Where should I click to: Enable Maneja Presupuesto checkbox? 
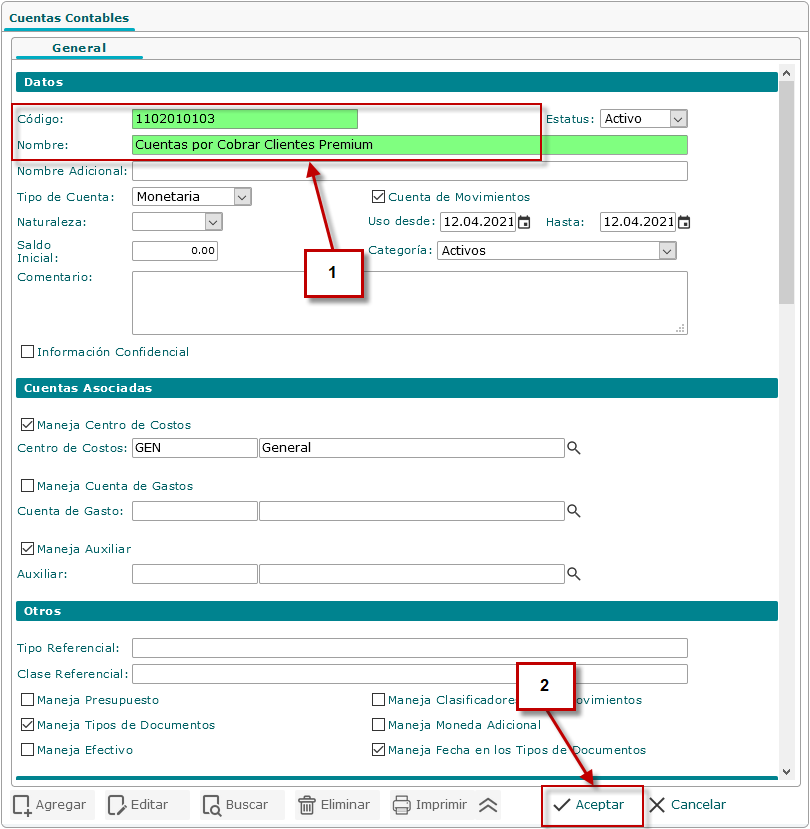coord(27,699)
